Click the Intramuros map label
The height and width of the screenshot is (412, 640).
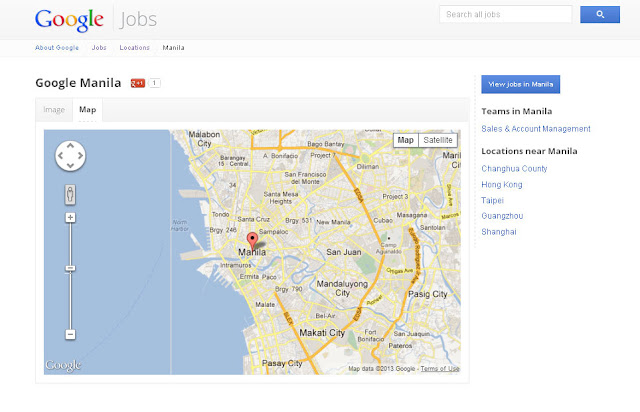pyautogui.click(x=236, y=265)
